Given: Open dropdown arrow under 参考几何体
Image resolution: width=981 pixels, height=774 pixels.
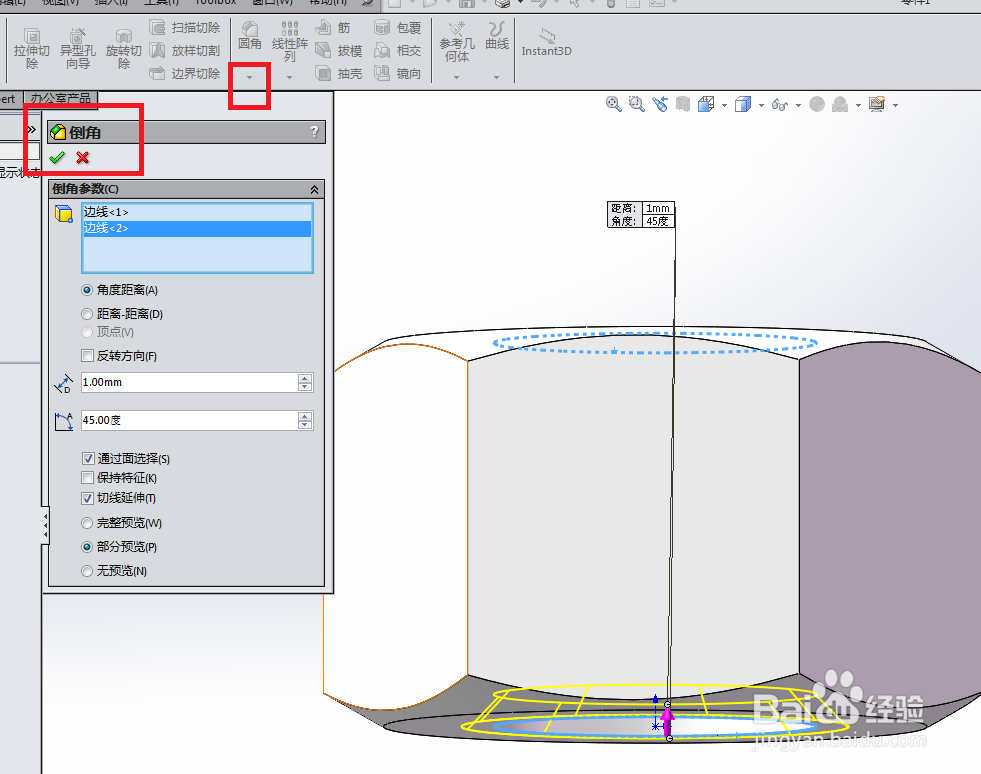Looking at the screenshot, I should pyautogui.click(x=457, y=77).
